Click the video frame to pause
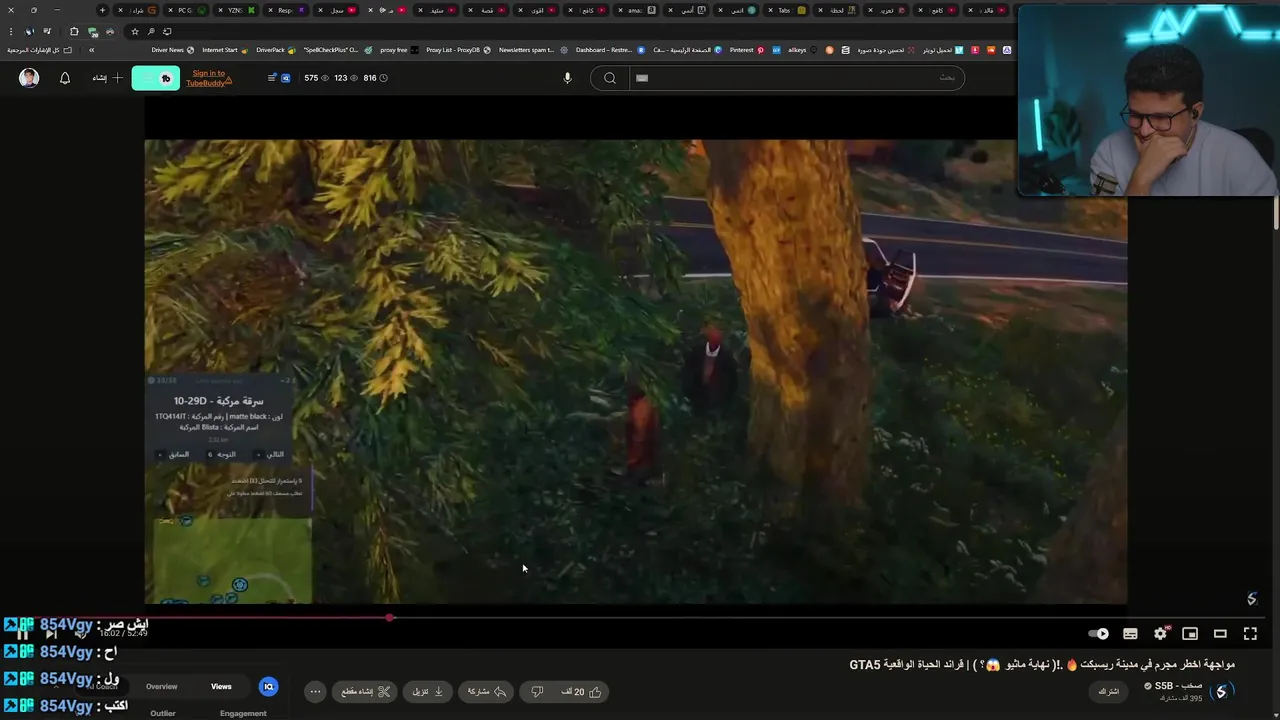This screenshot has height=720, width=1280. (x=635, y=370)
